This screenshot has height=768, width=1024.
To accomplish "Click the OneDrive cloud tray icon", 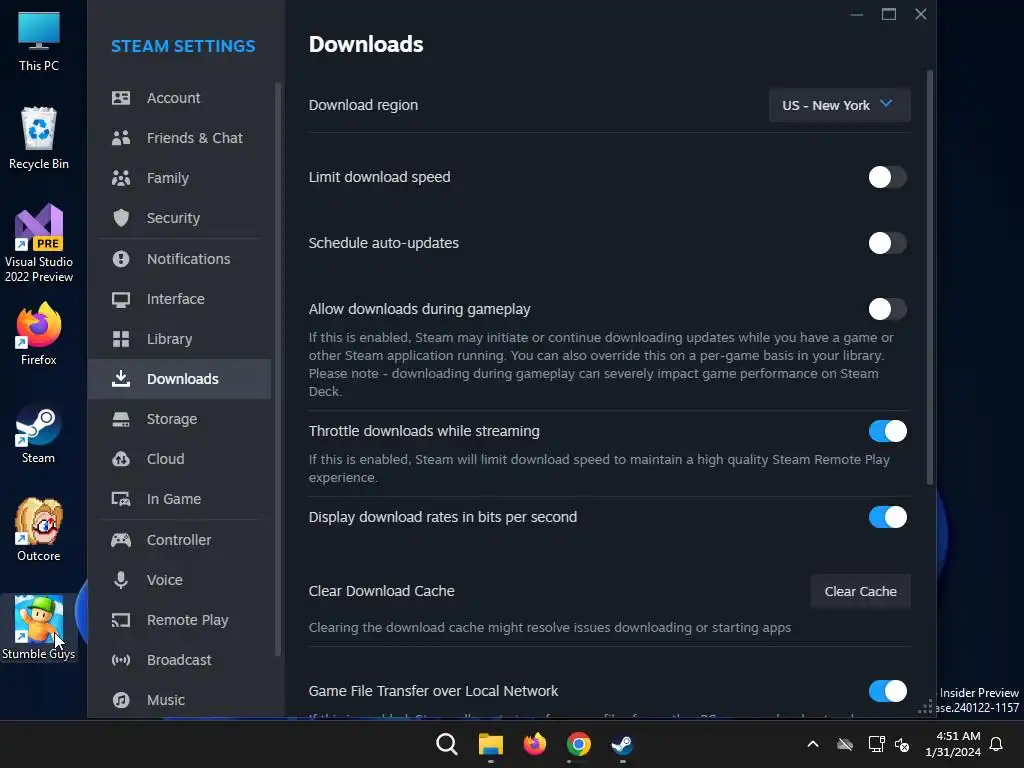I will pos(845,744).
